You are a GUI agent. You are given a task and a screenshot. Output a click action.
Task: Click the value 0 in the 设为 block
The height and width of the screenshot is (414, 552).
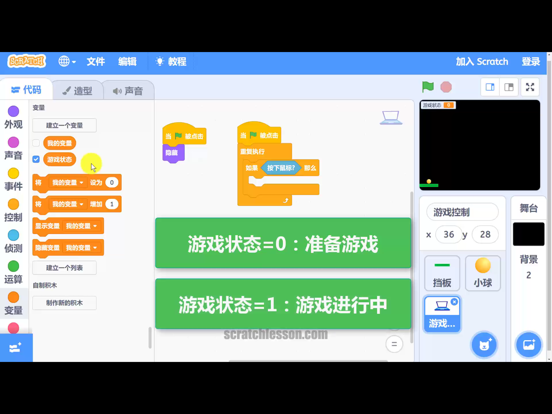pyautogui.click(x=112, y=182)
